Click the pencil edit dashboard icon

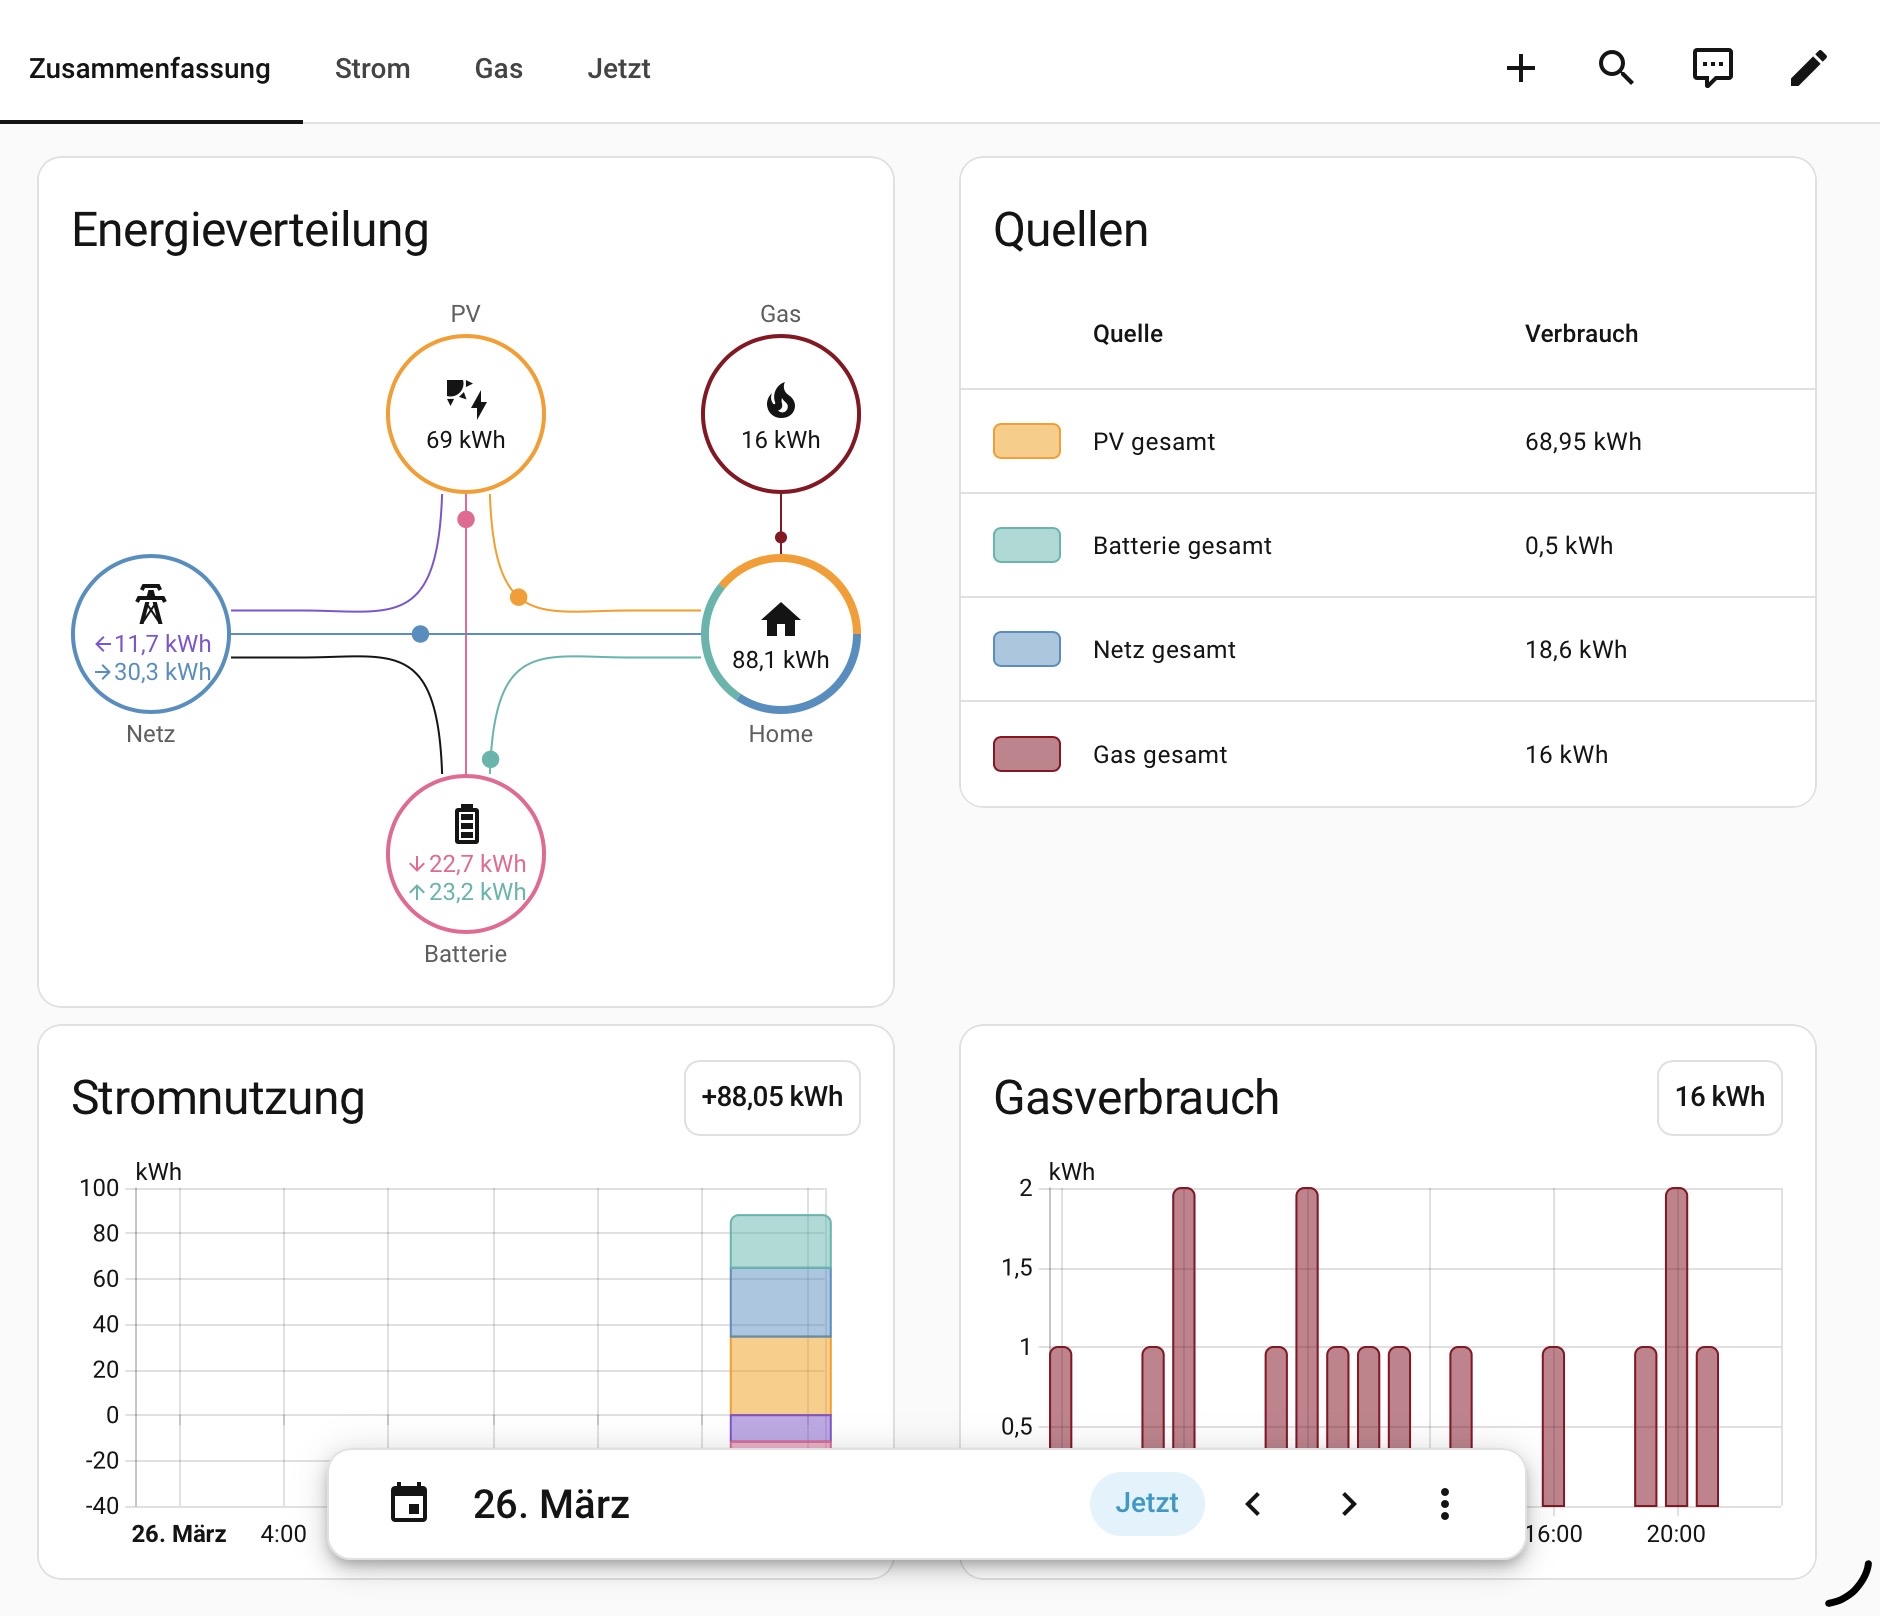coord(1808,68)
